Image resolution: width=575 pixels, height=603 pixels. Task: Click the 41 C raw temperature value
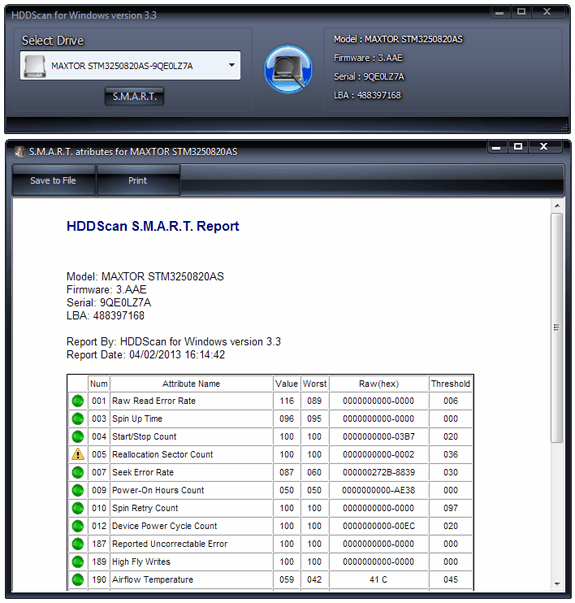coord(378,580)
